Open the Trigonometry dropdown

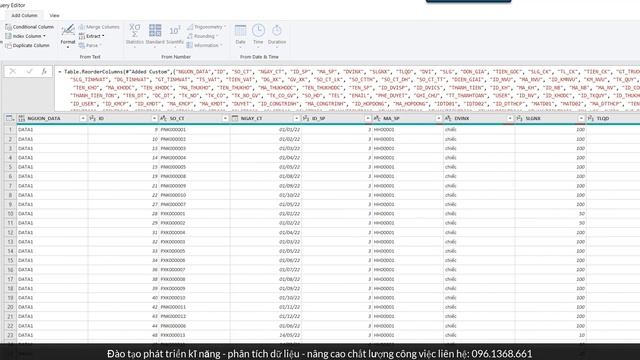pyautogui.click(x=206, y=27)
